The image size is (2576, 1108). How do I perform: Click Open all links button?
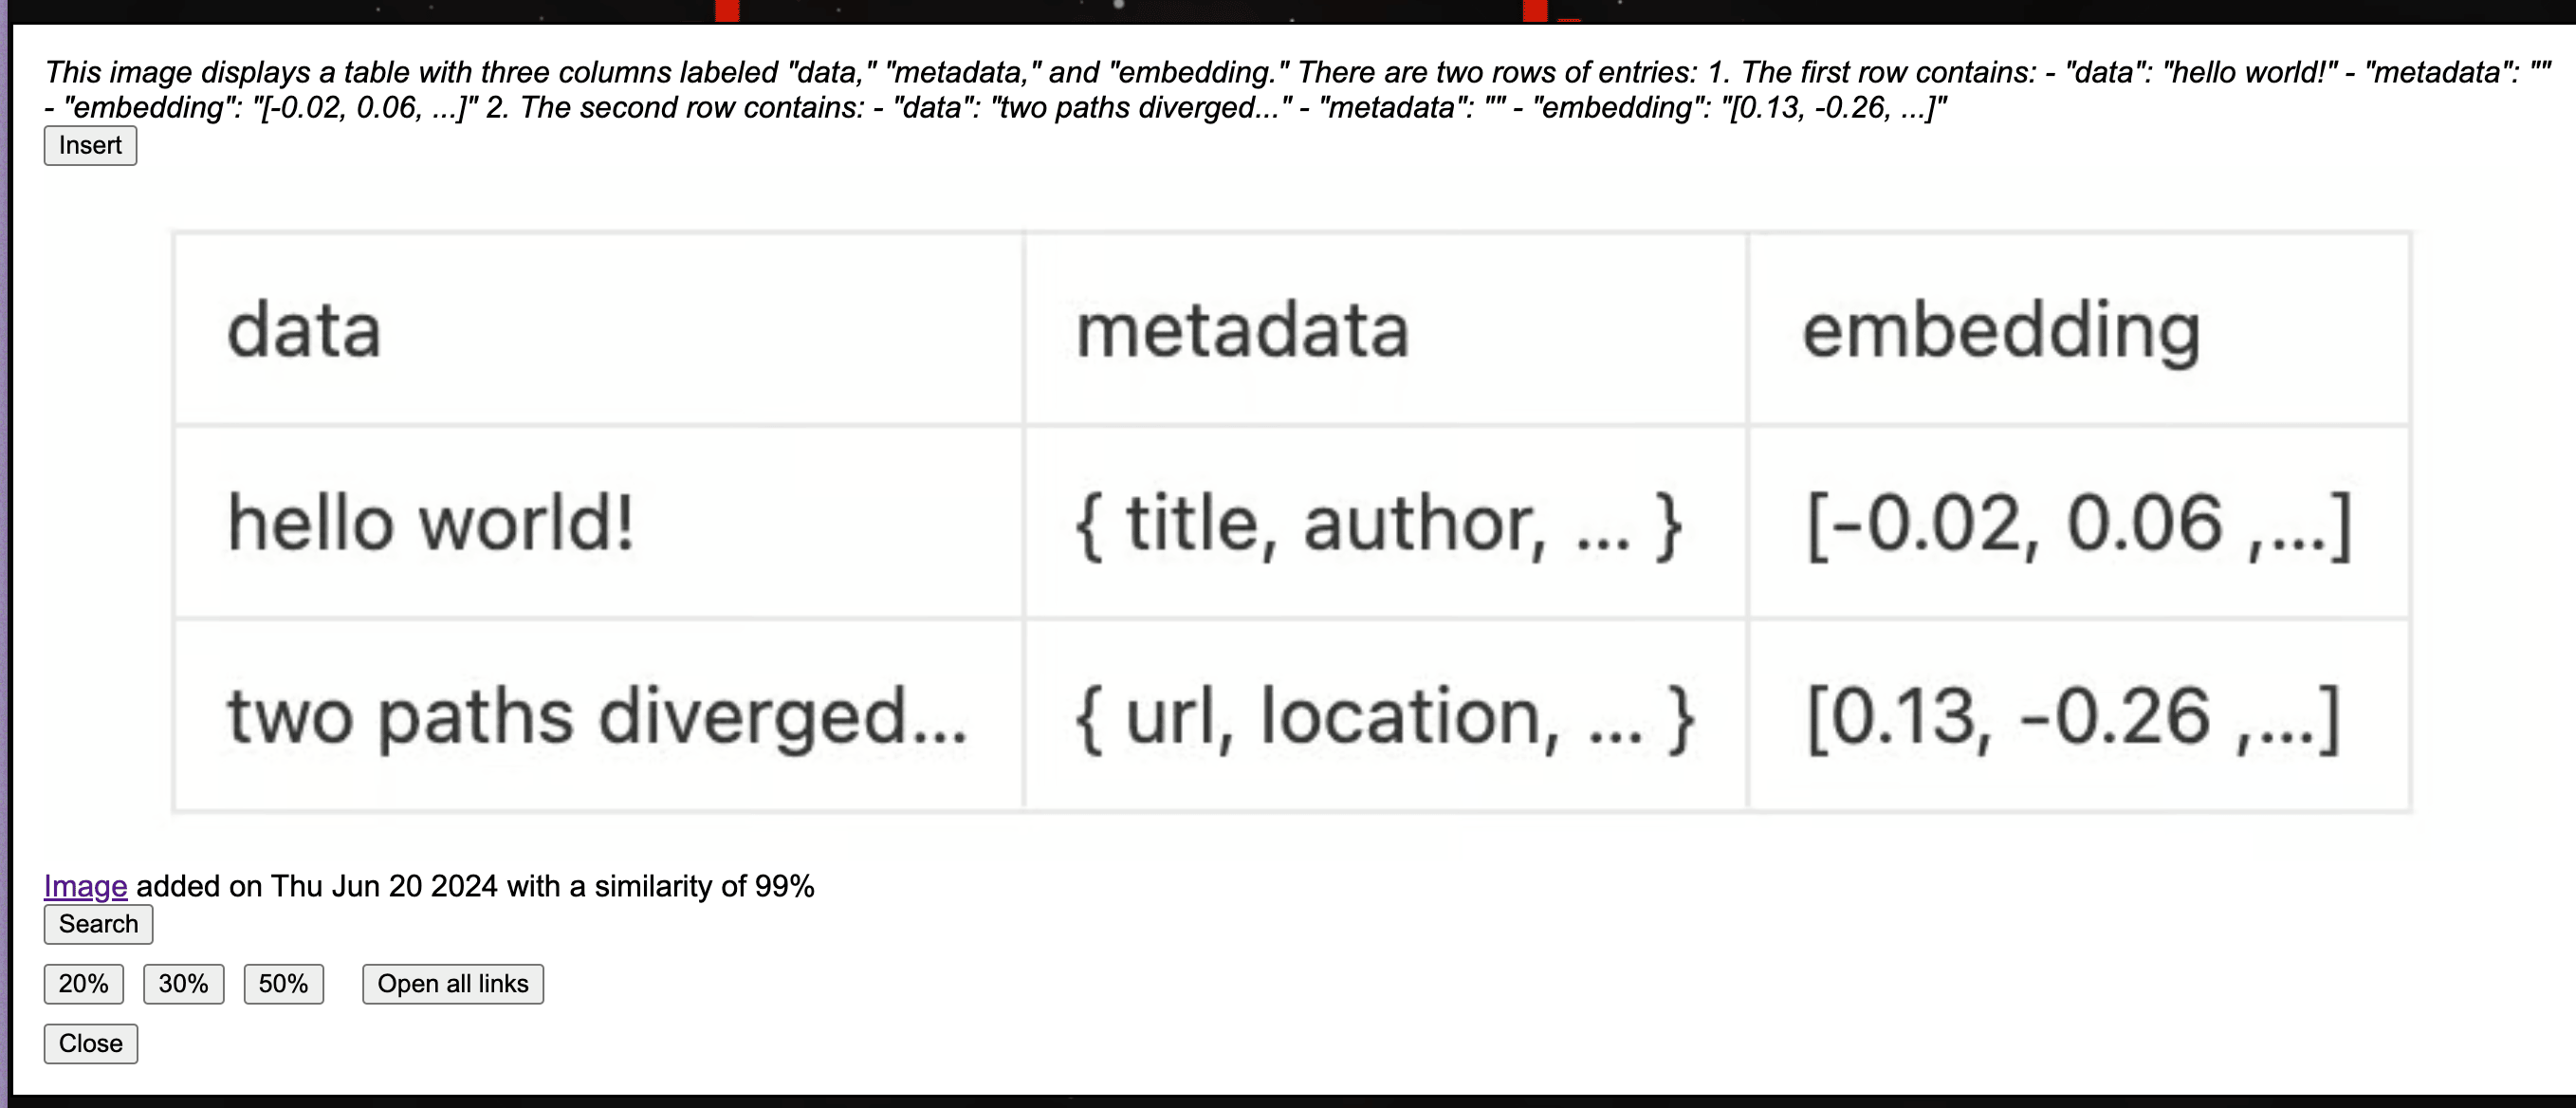coord(452,984)
